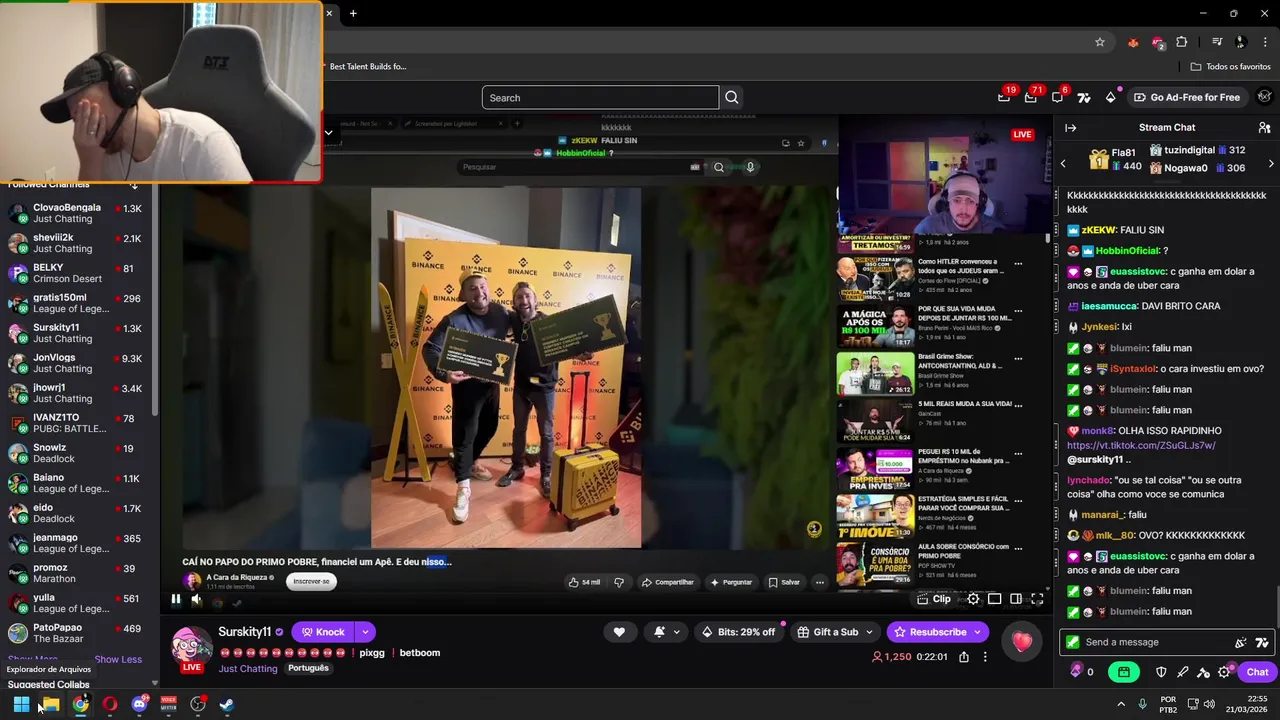Image resolution: width=1280 pixels, height=720 pixels.
Task: Share the stream with share icon
Action: click(x=963, y=657)
